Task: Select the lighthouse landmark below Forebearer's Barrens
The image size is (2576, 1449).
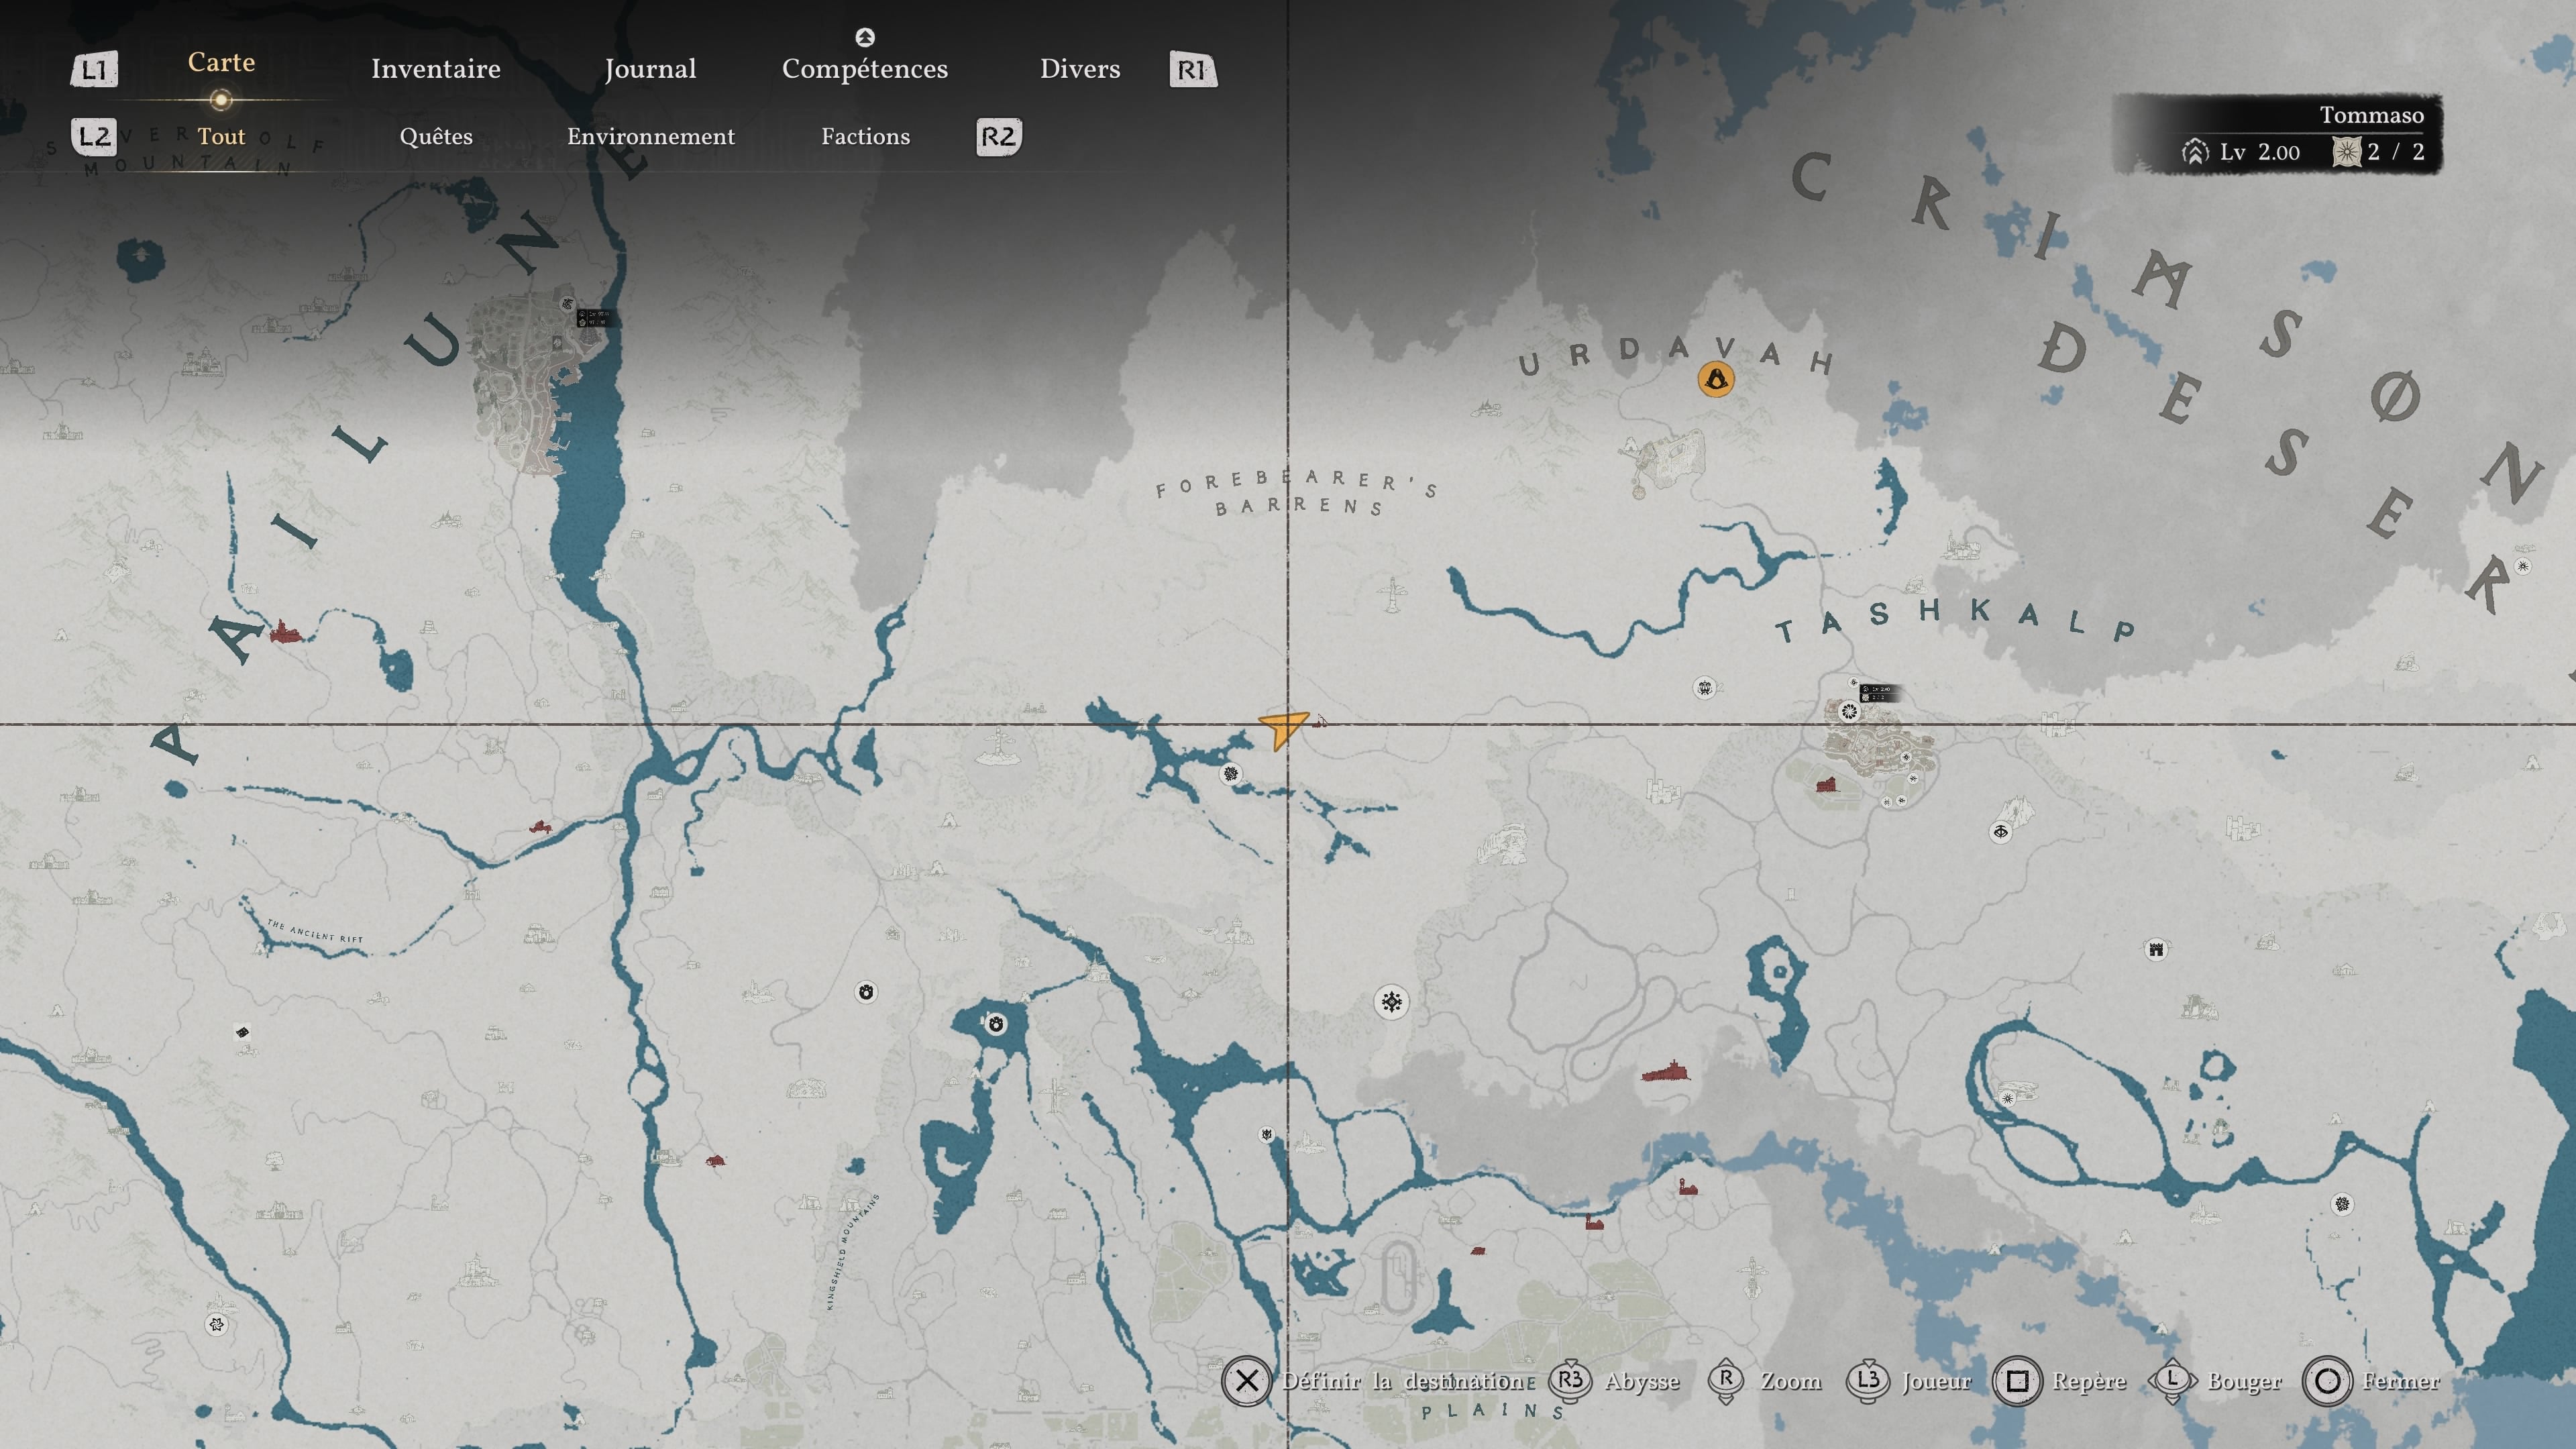Action: point(1392,594)
